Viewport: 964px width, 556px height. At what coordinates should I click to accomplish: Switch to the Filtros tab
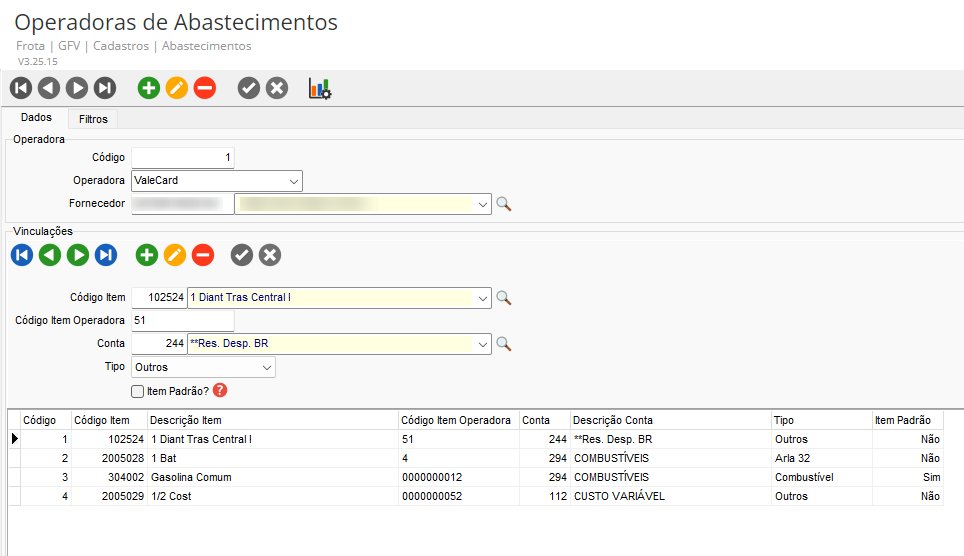(x=93, y=119)
